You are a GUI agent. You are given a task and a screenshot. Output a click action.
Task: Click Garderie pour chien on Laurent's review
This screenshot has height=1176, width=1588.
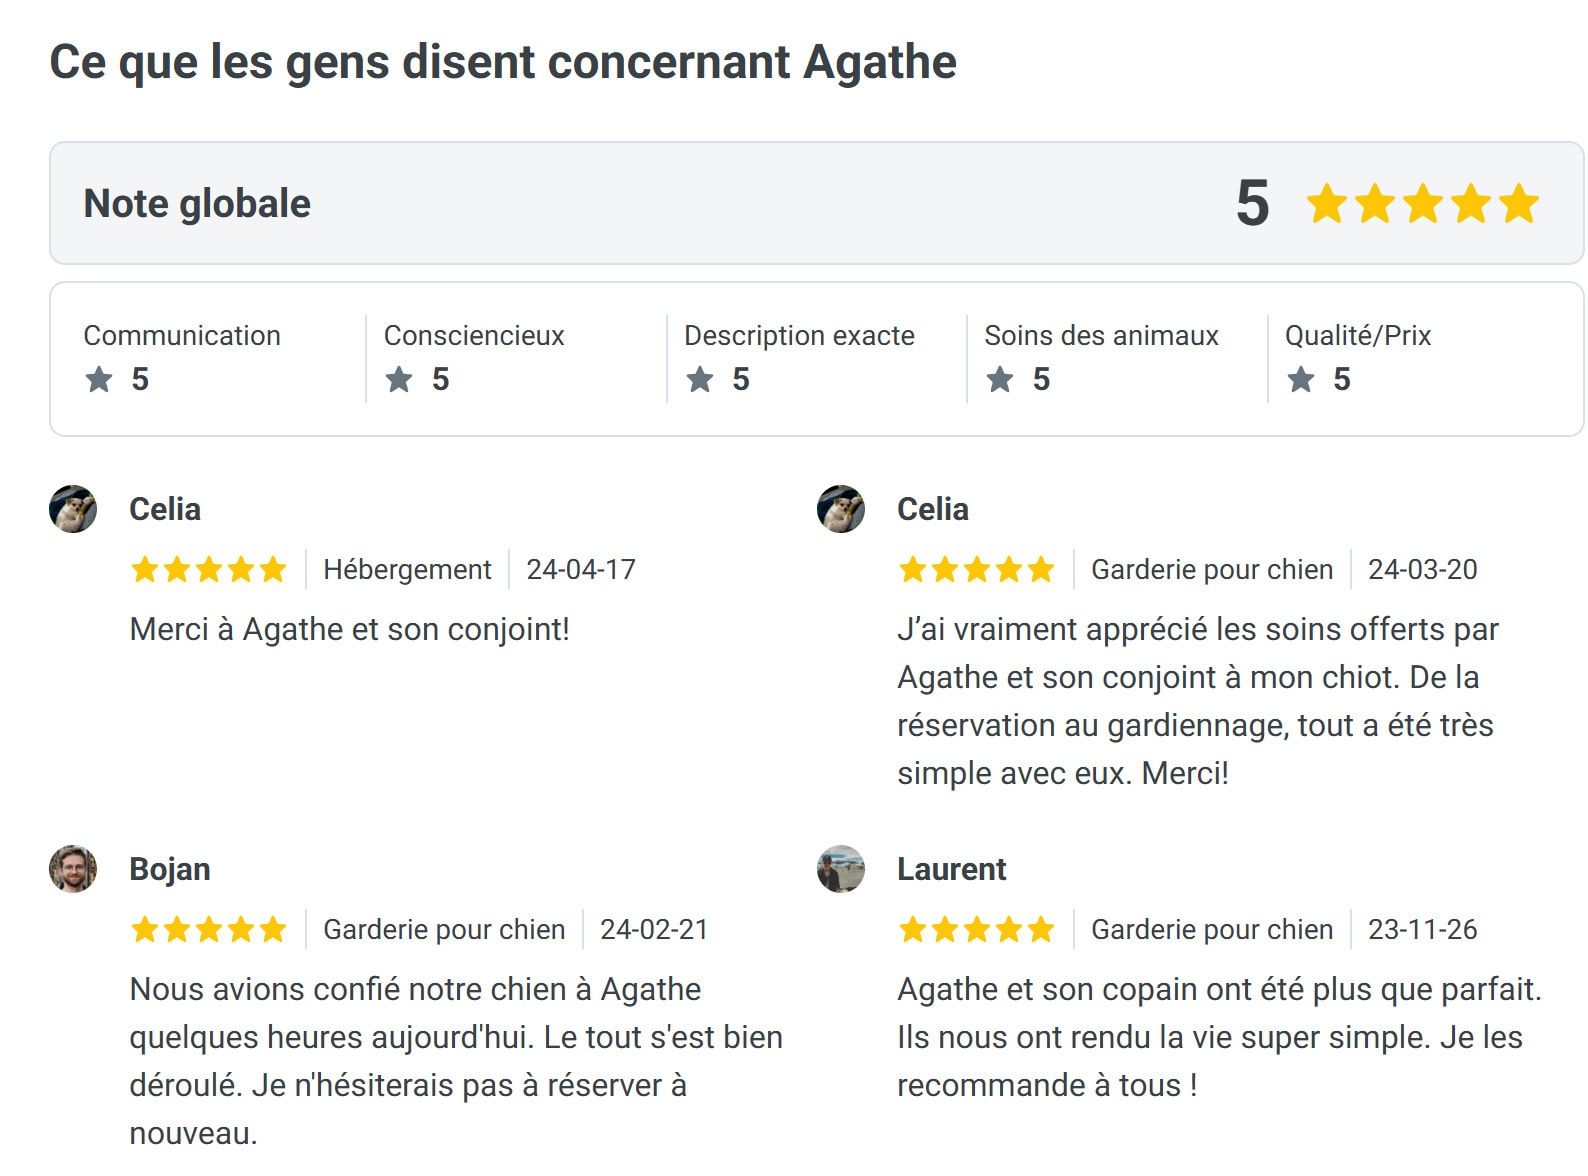(1212, 930)
